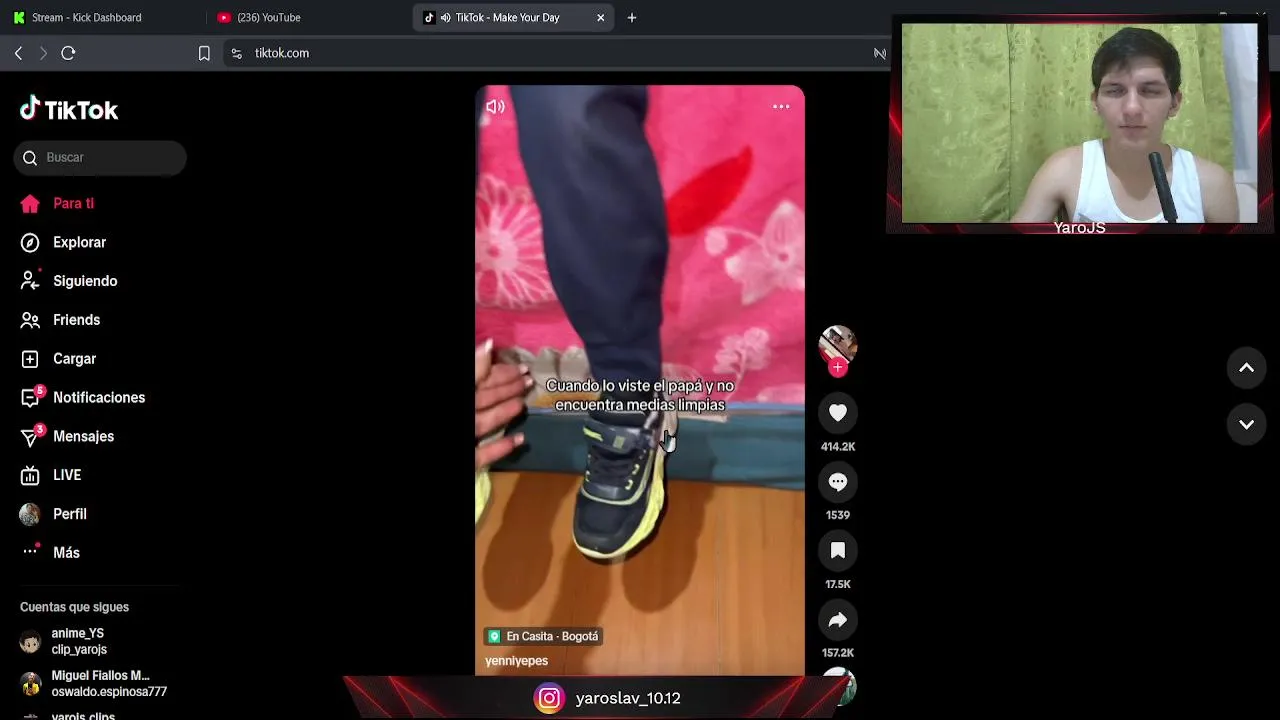The image size is (1280, 720).
Task: Reload the page with the refresh icon
Action: pyautogui.click(x=68, y=53)
